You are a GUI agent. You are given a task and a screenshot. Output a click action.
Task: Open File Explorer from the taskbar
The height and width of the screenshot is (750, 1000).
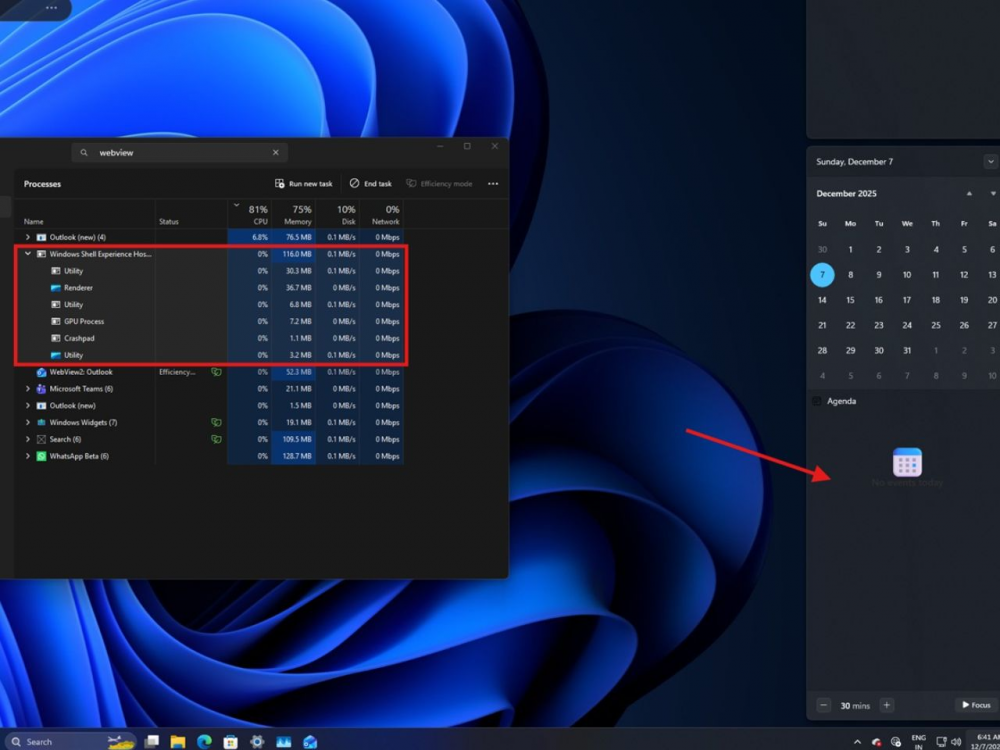coord(178,742)
